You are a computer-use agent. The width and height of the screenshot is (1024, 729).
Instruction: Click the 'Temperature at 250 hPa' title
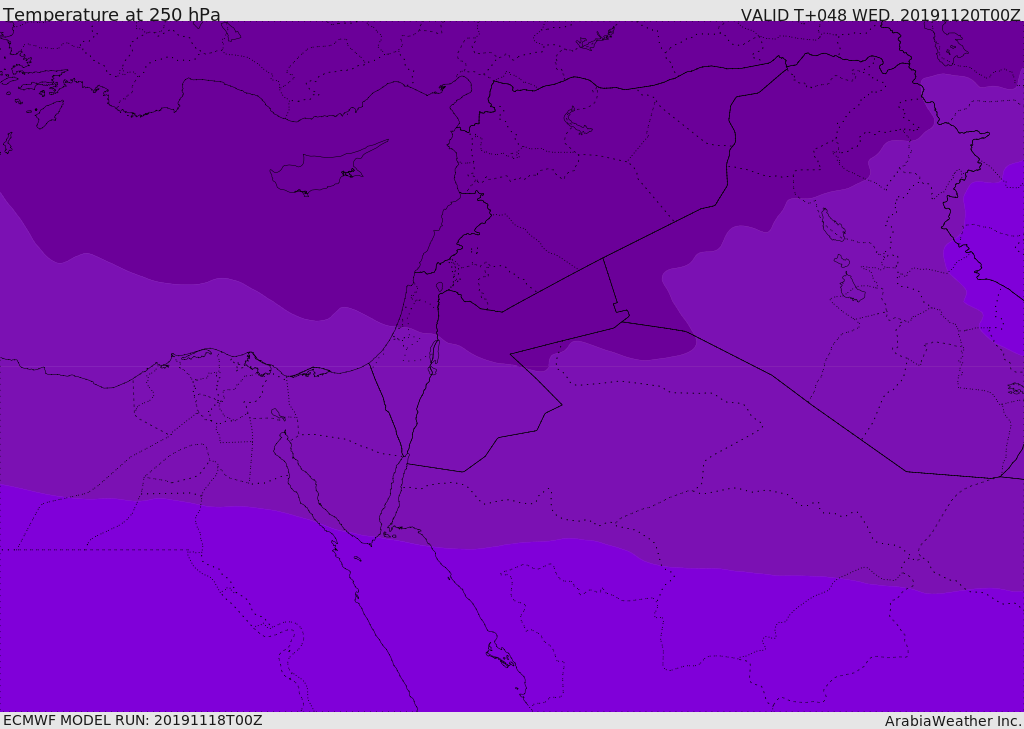pyautogui.click(x=112, y=14)
